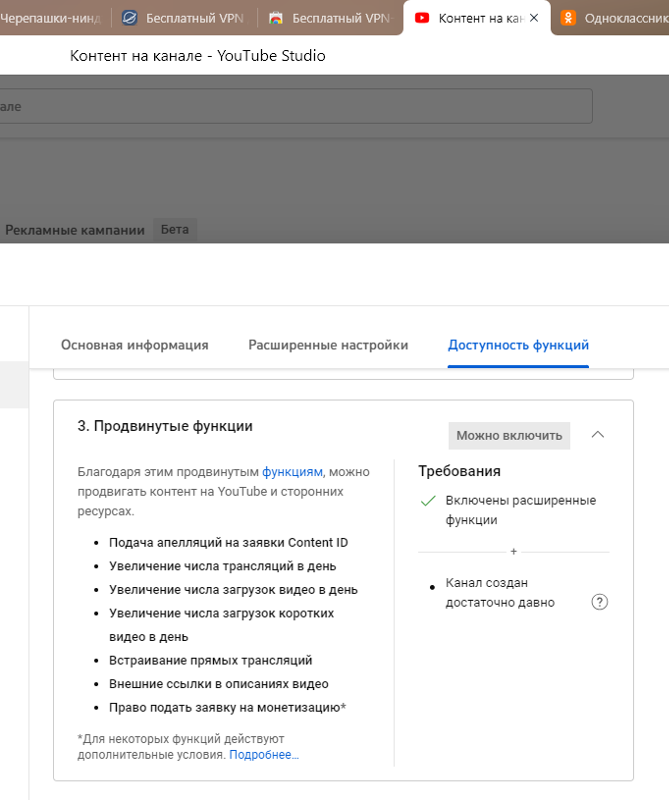Click the plus sign between requirements
The width and height of the screenshot is (669, 800).
(514, 552)
